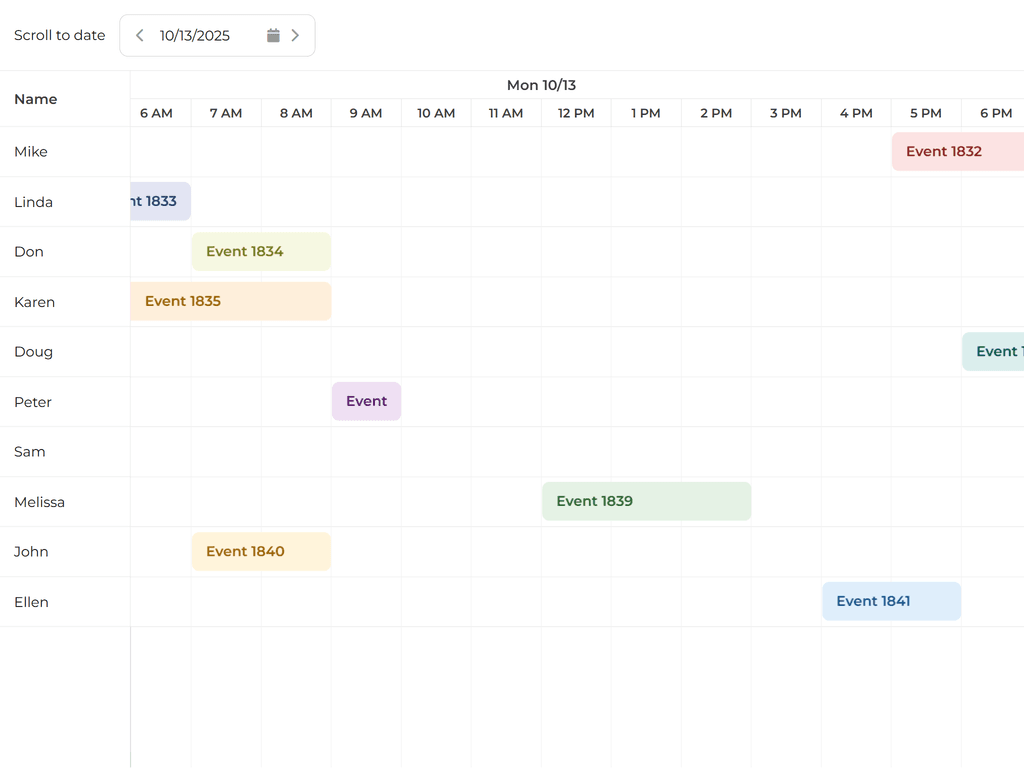Click the Scroll to date label
Image resolution: width=1024 pixels, height=768 pixels.
coord(59,34)
